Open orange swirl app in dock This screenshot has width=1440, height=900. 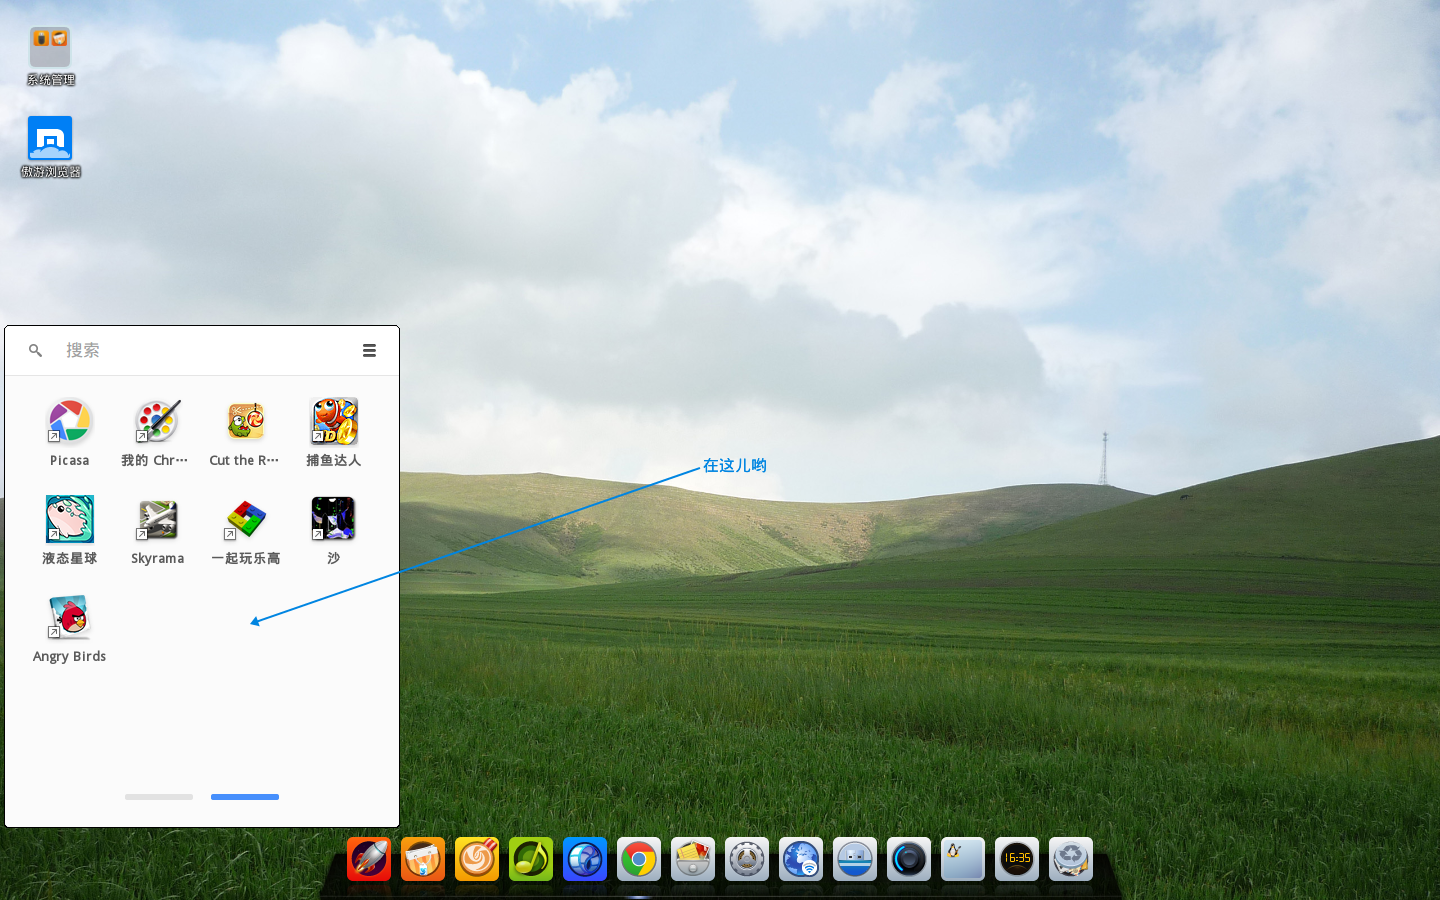tap(477, 859)
